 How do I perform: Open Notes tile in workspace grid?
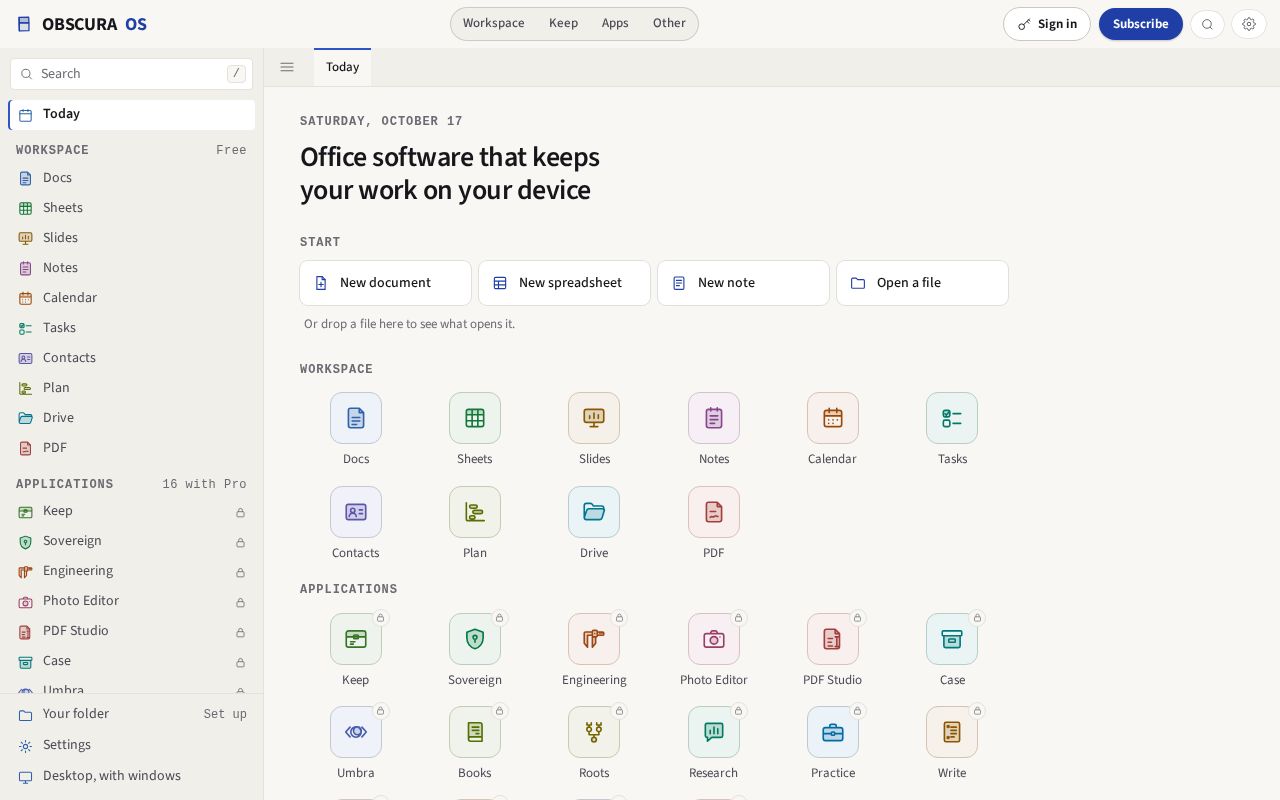click(x=714, y=418)
